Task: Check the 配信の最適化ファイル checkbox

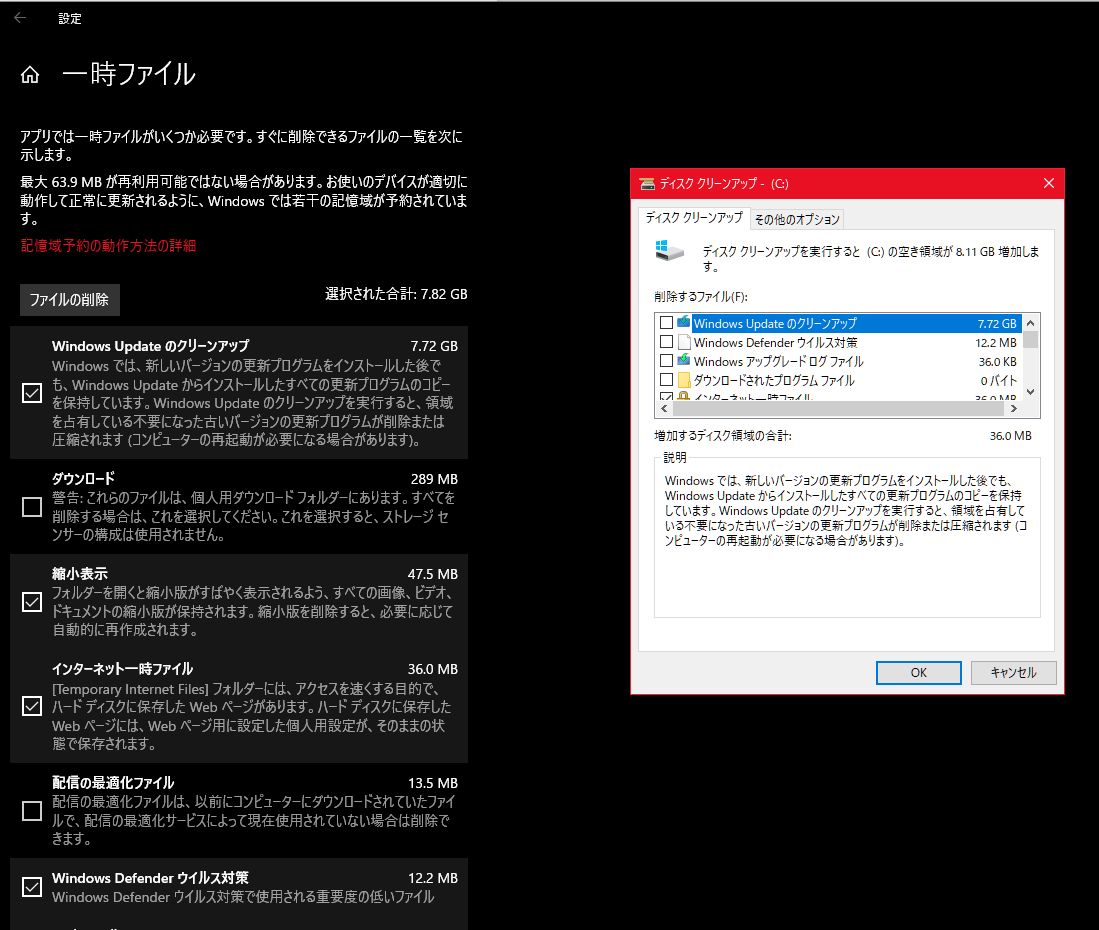Action: click(32, 811)
